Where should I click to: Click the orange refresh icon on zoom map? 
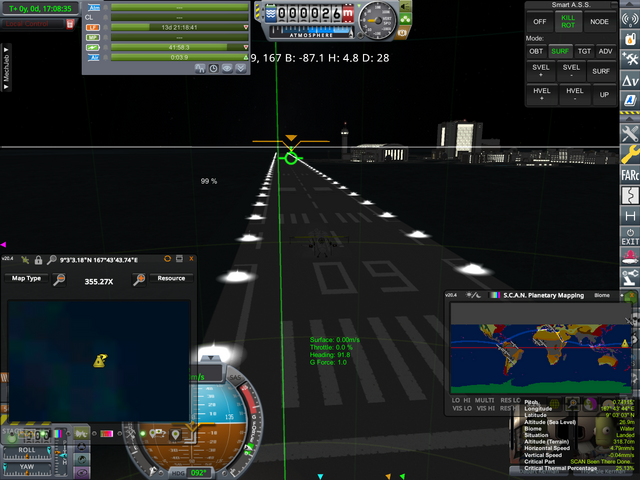(x=167, y=259)
